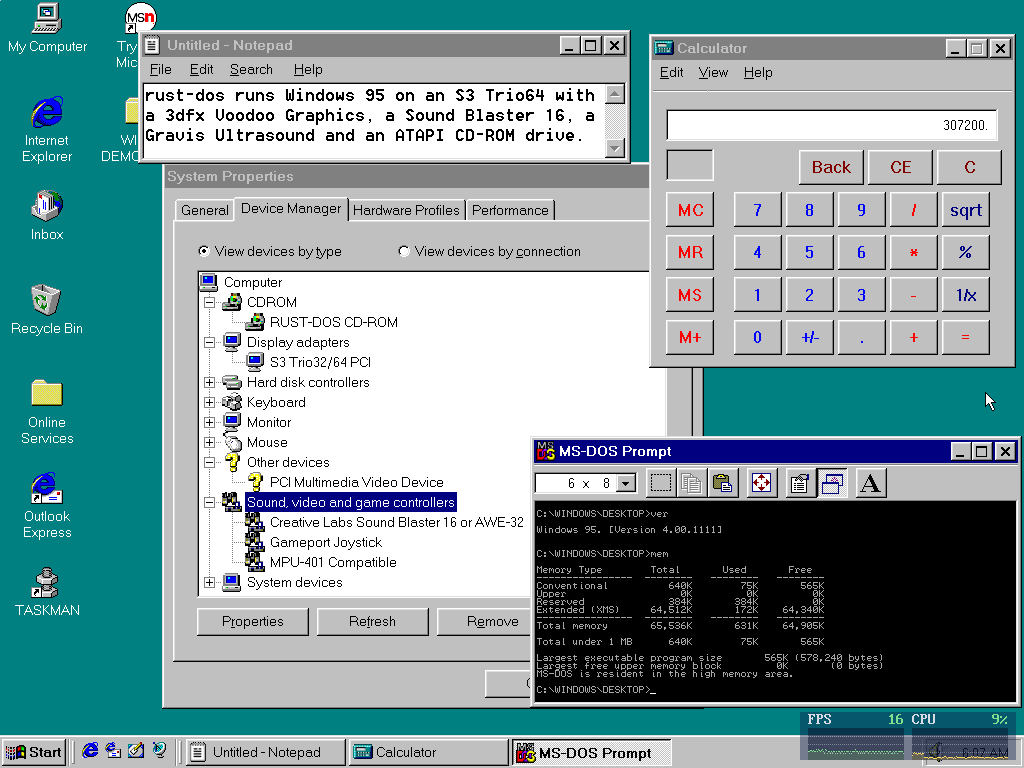The height and width of the screenshot is (768, 1024).
Task: Switch to the Hardware Profiles tab
Action: point(406,210)
